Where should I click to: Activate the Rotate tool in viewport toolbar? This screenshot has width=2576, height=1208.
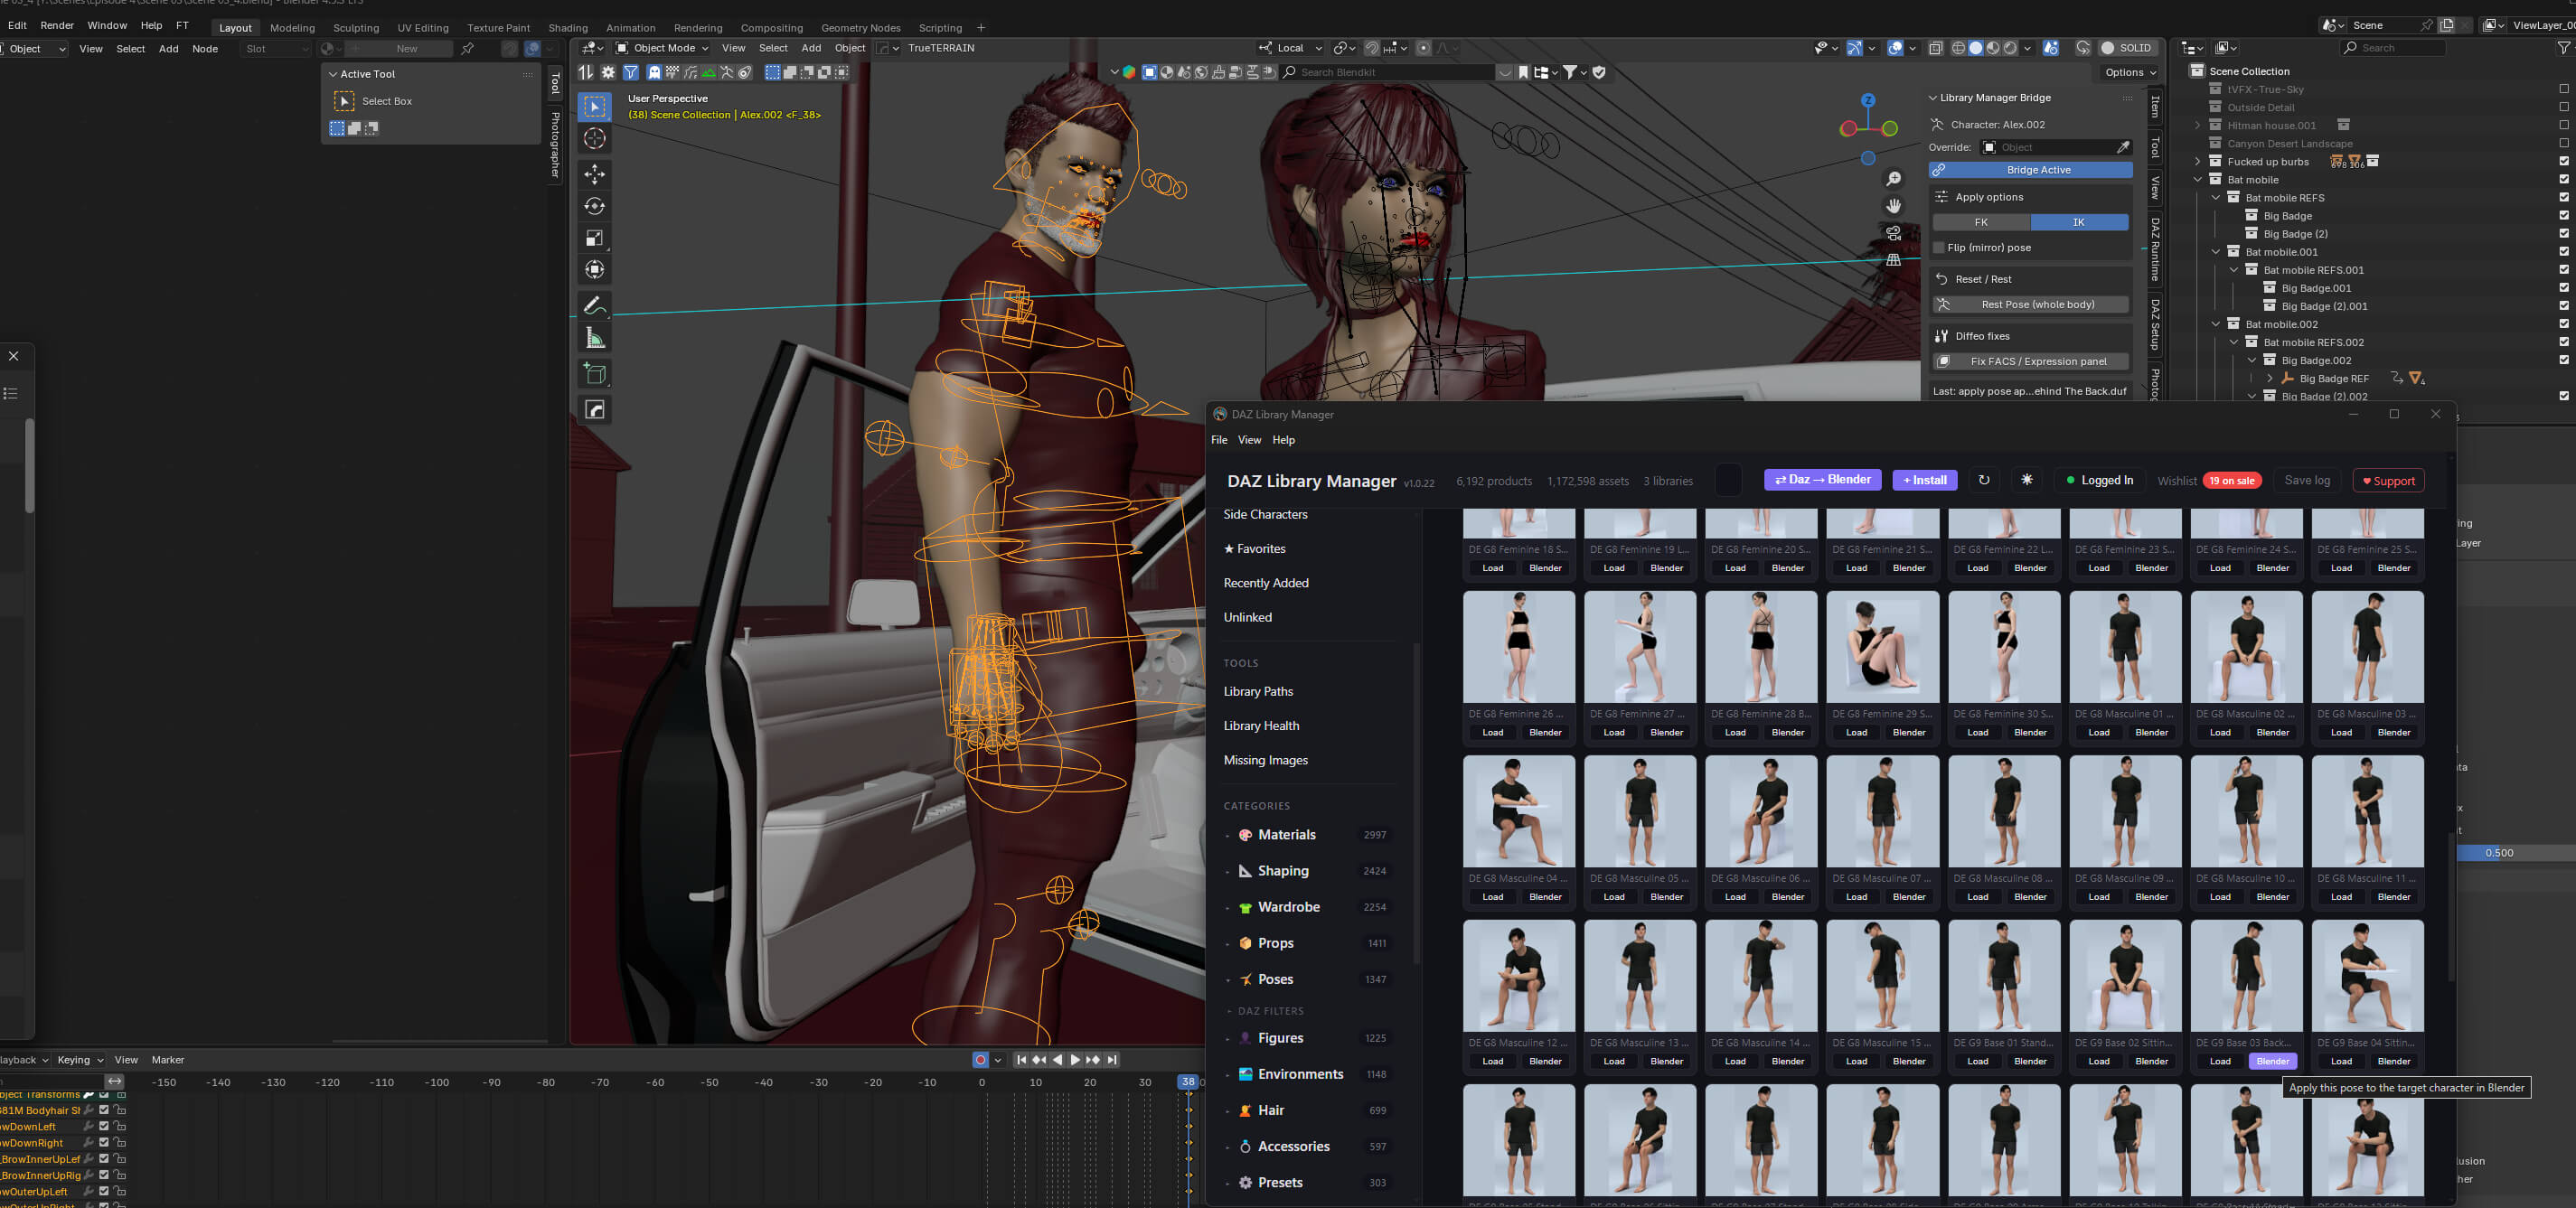[x=595, y=206]
